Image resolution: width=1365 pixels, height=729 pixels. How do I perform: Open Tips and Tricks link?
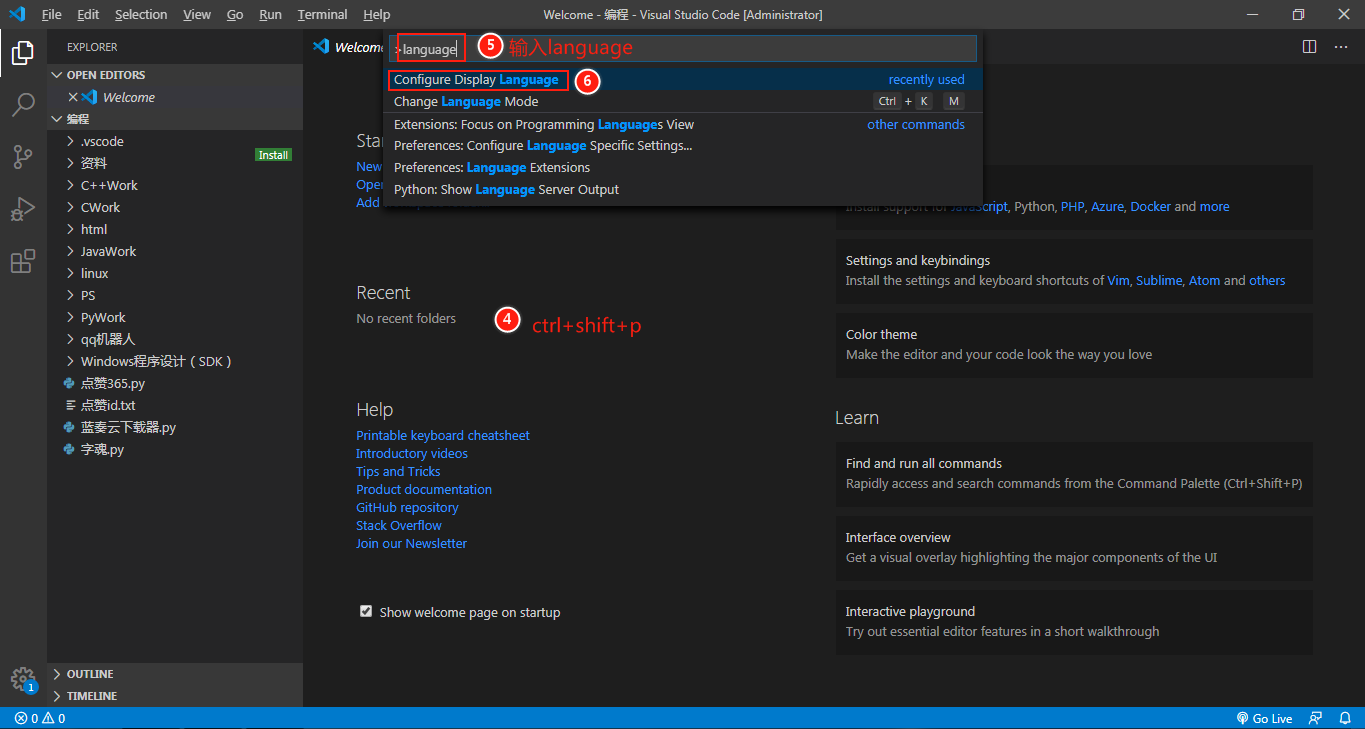pos(398,471)
